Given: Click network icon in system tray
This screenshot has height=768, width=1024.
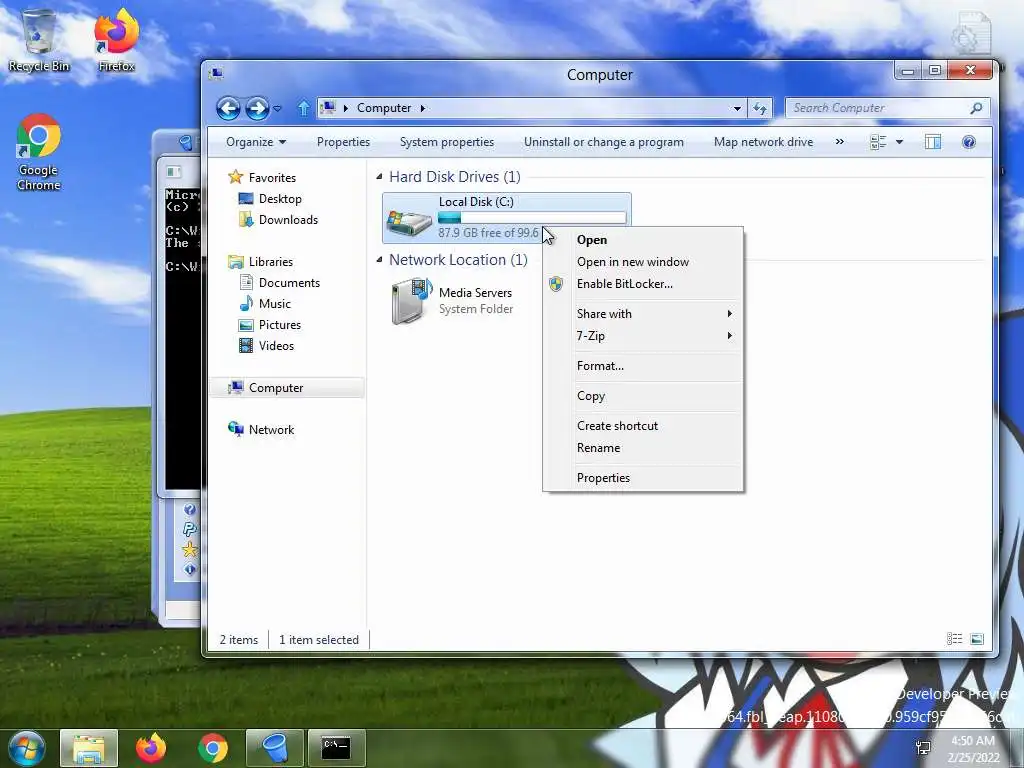Looking at the screenshot, I should (x=923, y=748).
